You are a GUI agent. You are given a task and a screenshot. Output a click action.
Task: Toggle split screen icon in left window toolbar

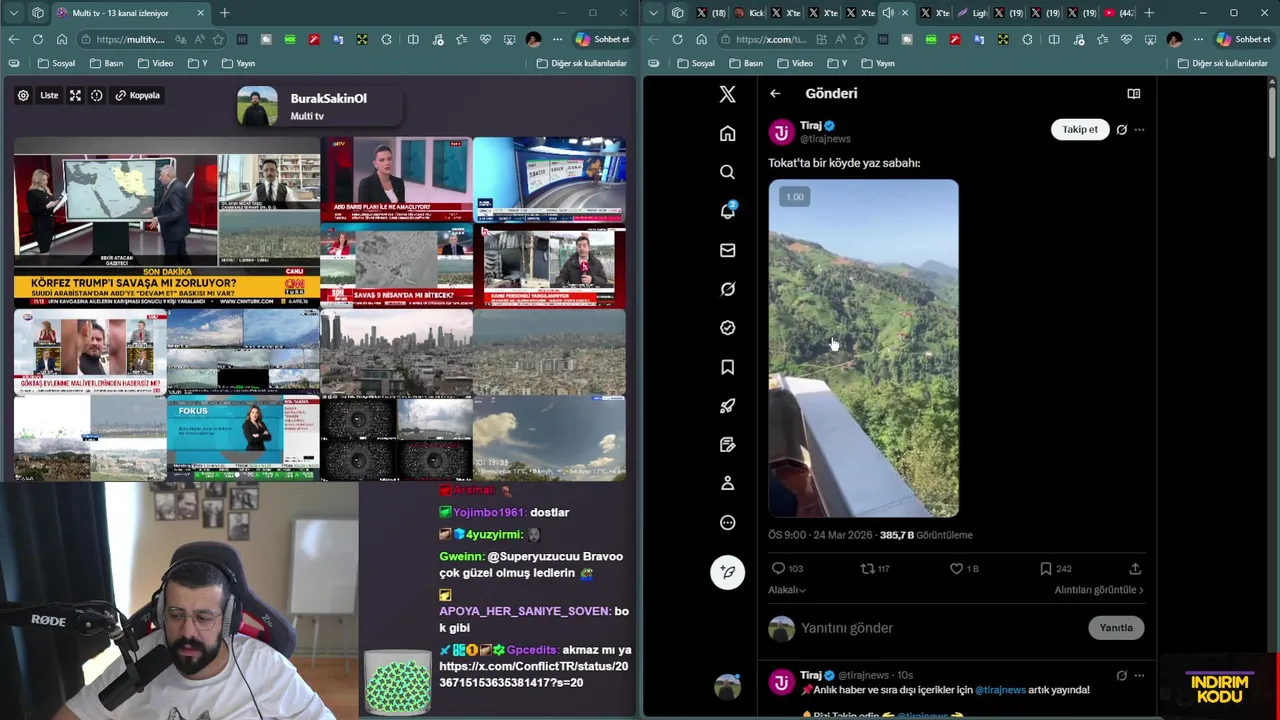[x=413, y=39]
